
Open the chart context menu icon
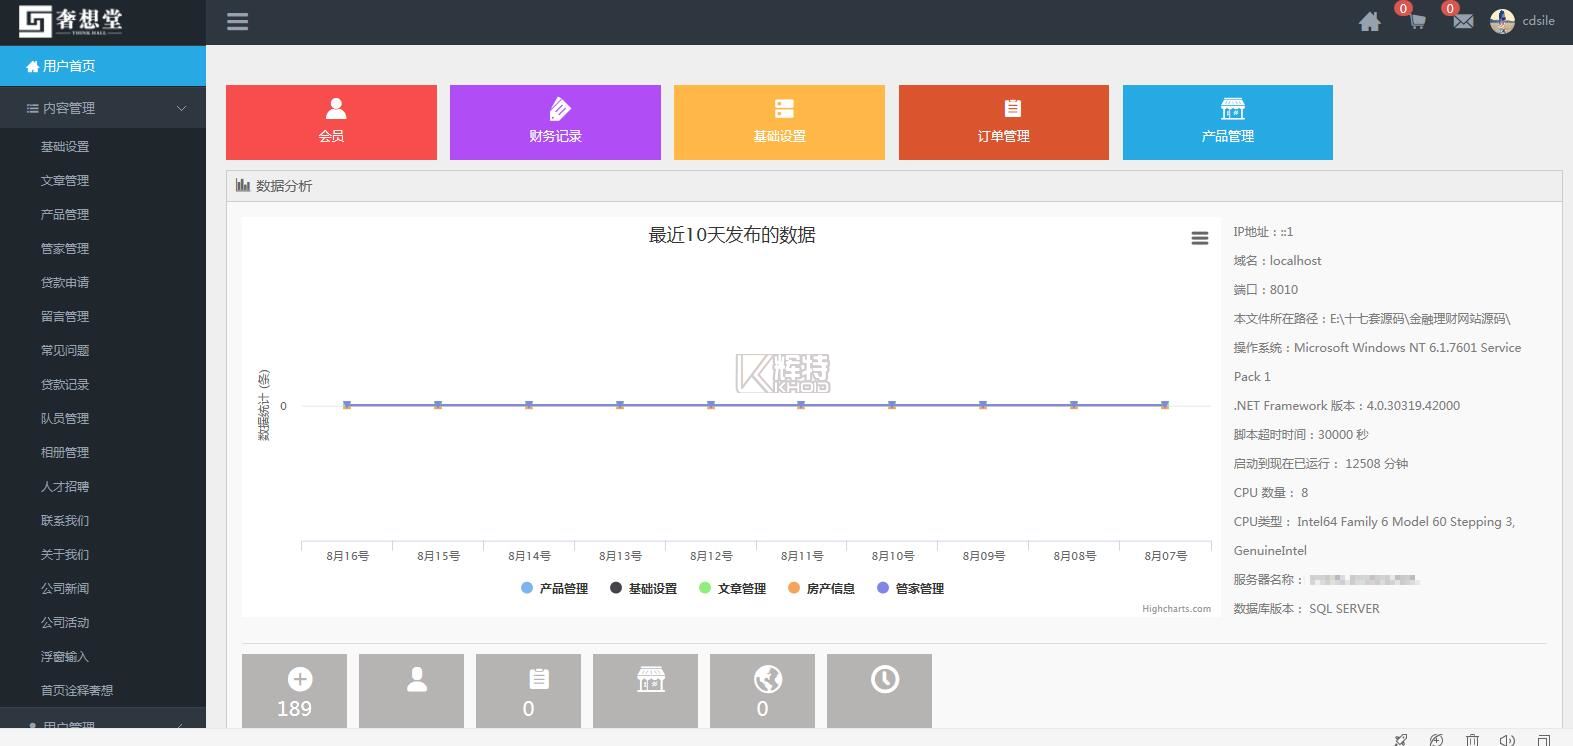point(1199,238)
